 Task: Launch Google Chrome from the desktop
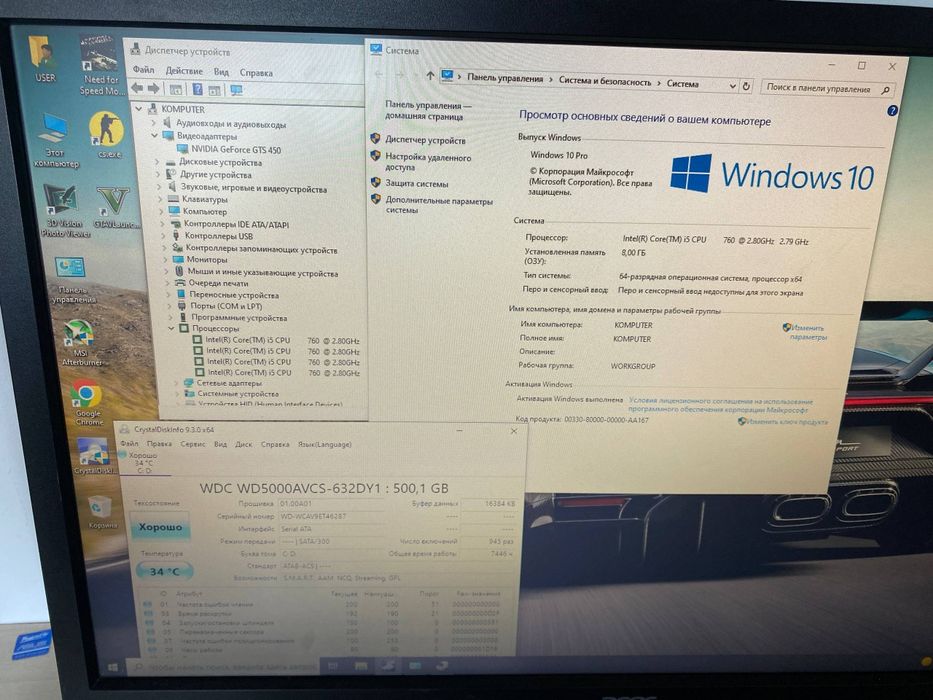point(88,402)
